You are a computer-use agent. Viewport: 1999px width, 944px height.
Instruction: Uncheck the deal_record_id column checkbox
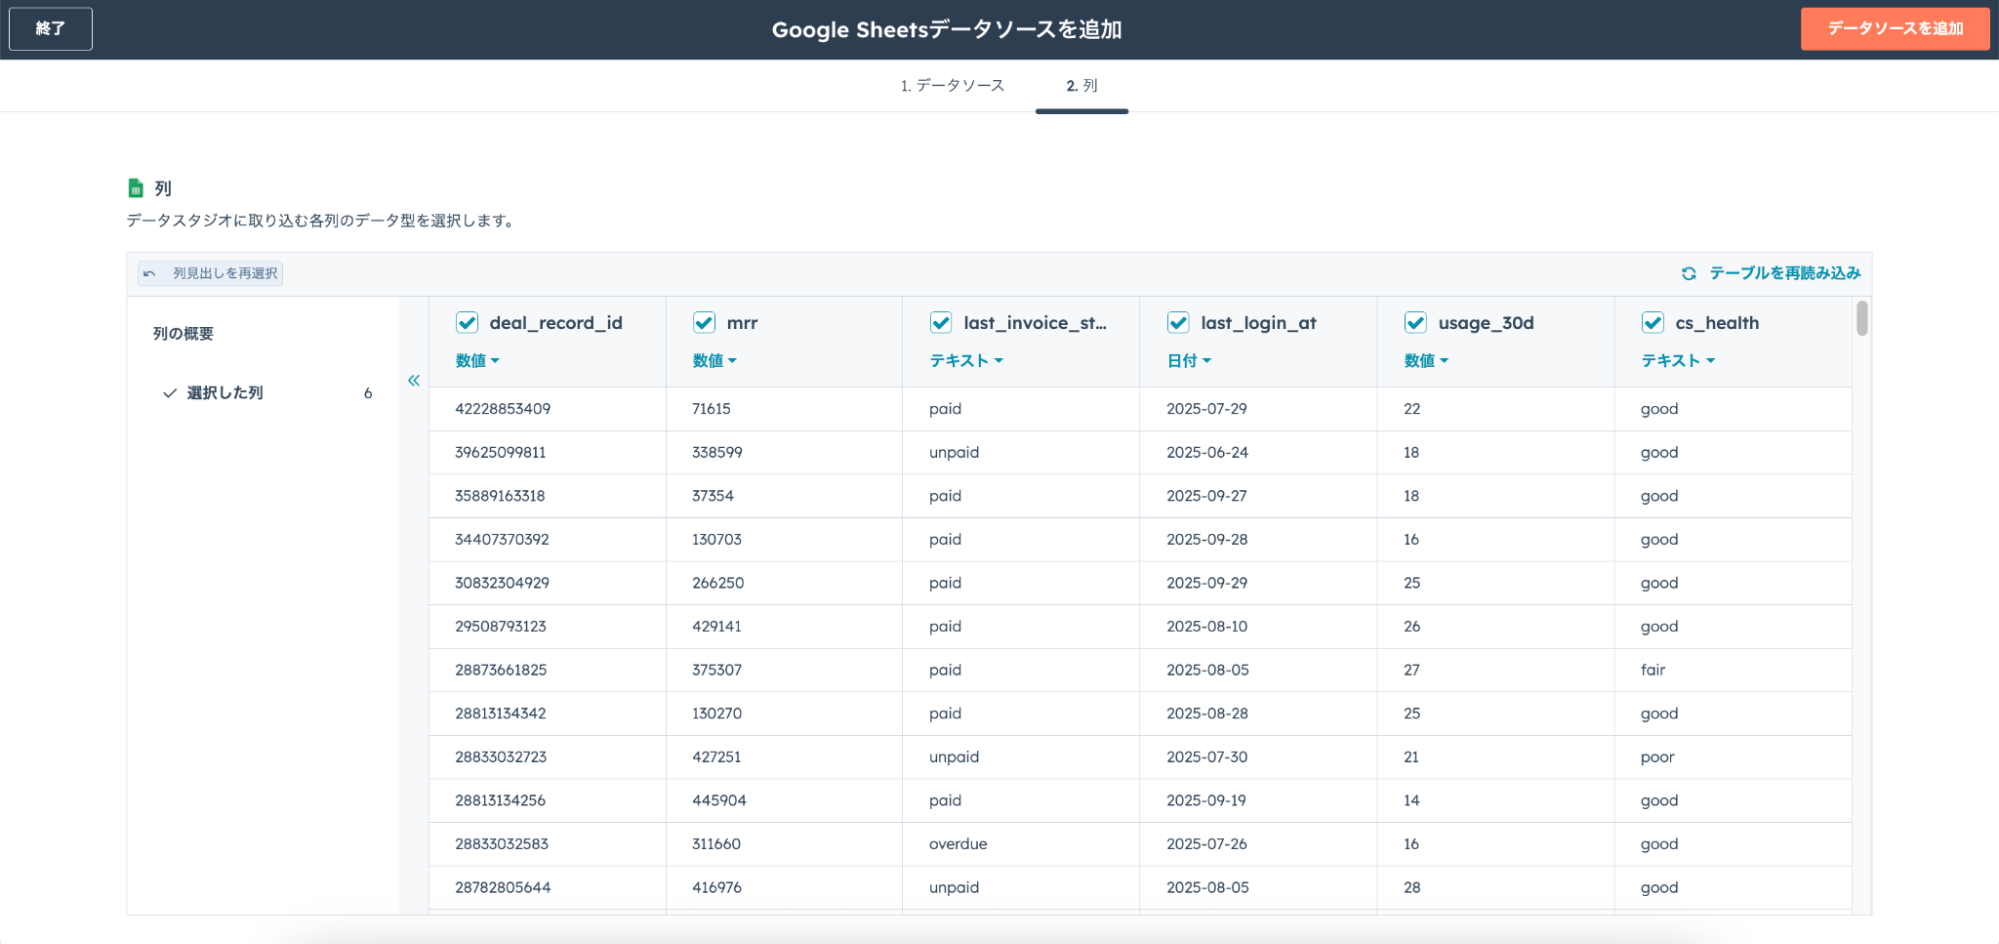point(467,322)
